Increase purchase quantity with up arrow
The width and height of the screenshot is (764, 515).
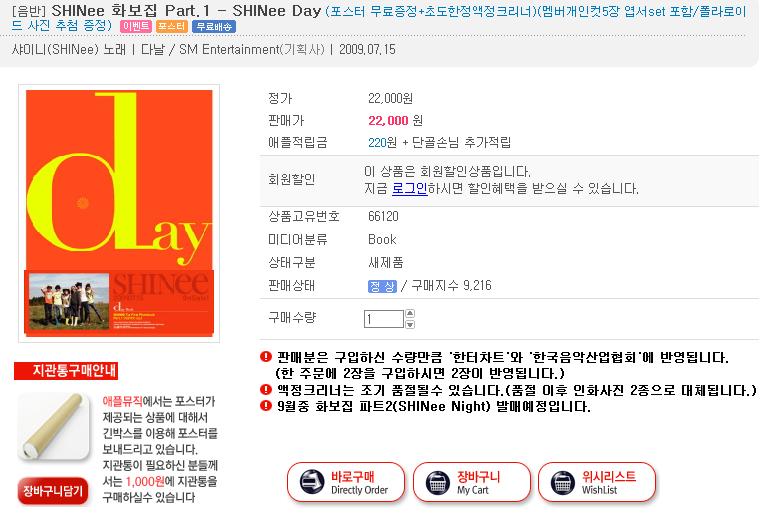coord(410,314)
